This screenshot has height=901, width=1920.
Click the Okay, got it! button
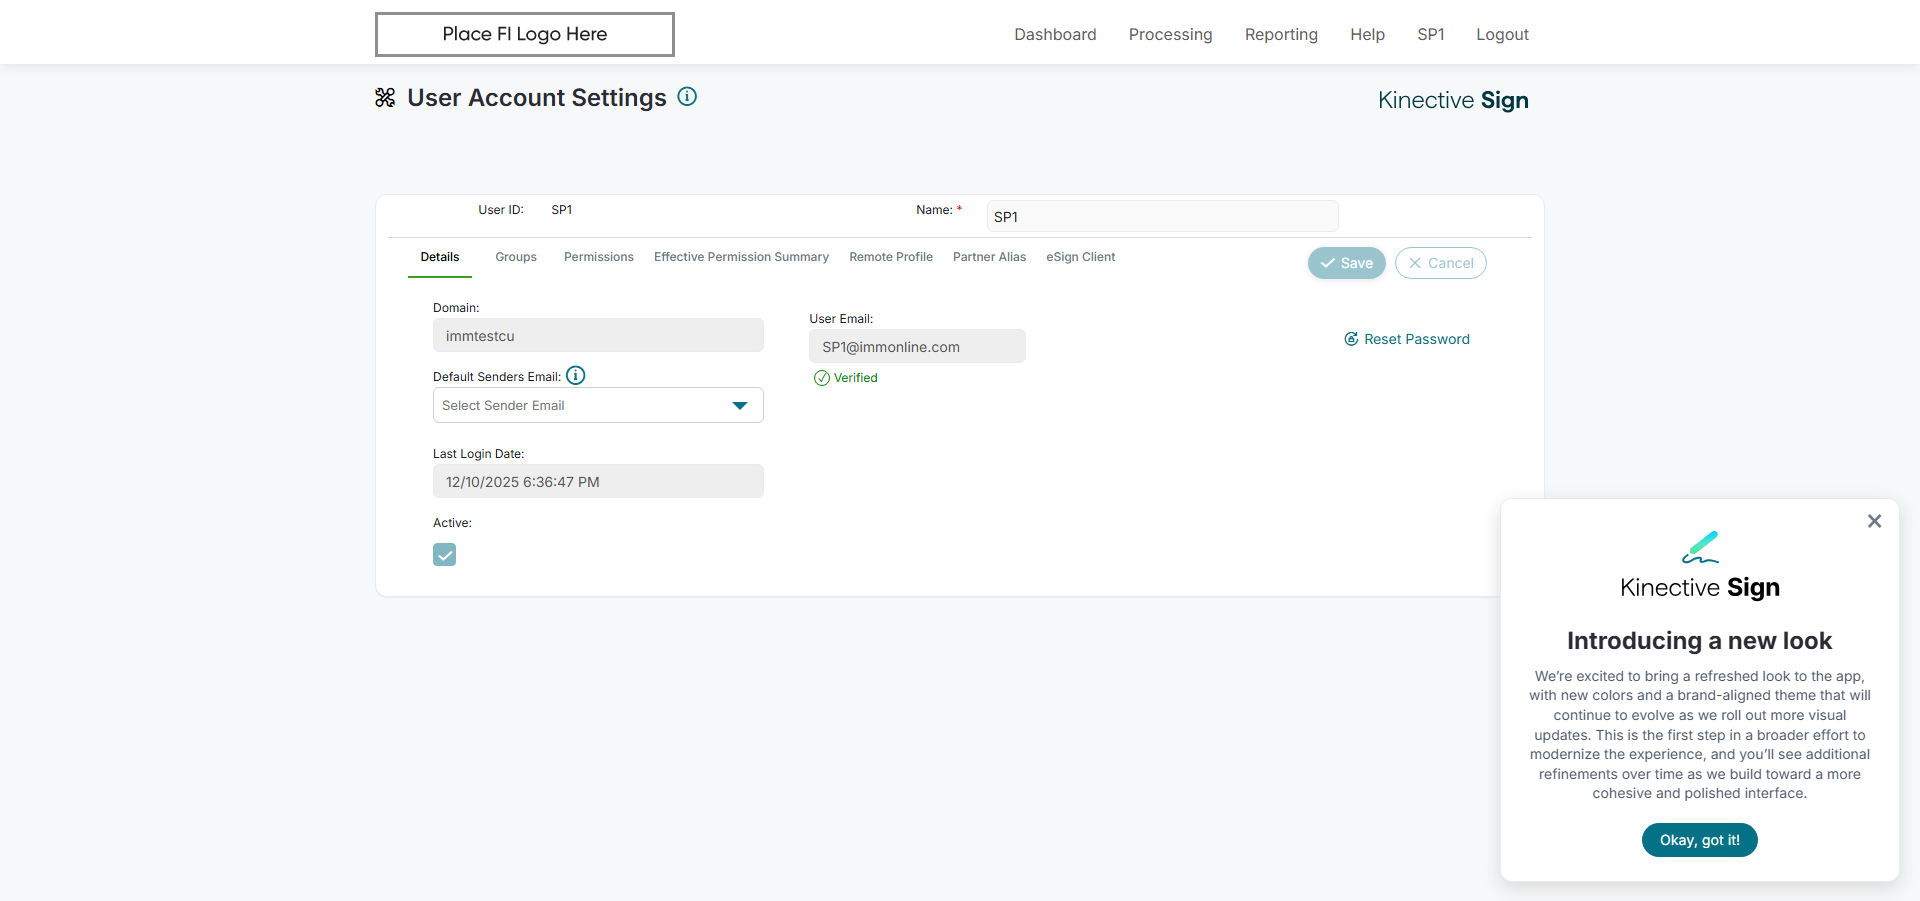point(1700,840)
